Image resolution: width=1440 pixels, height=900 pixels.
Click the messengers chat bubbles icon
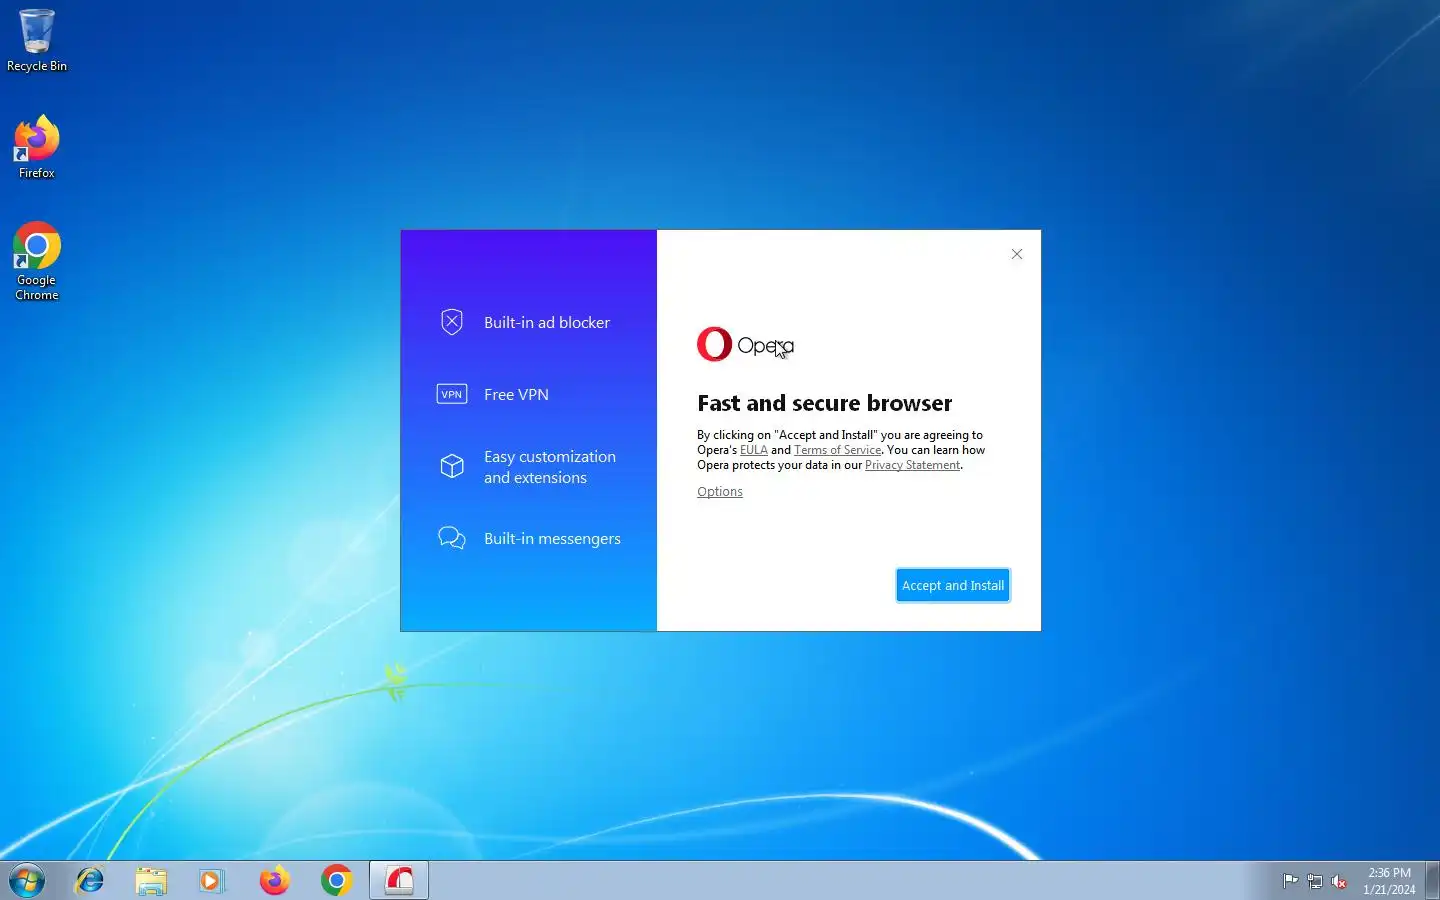[452, 538]
